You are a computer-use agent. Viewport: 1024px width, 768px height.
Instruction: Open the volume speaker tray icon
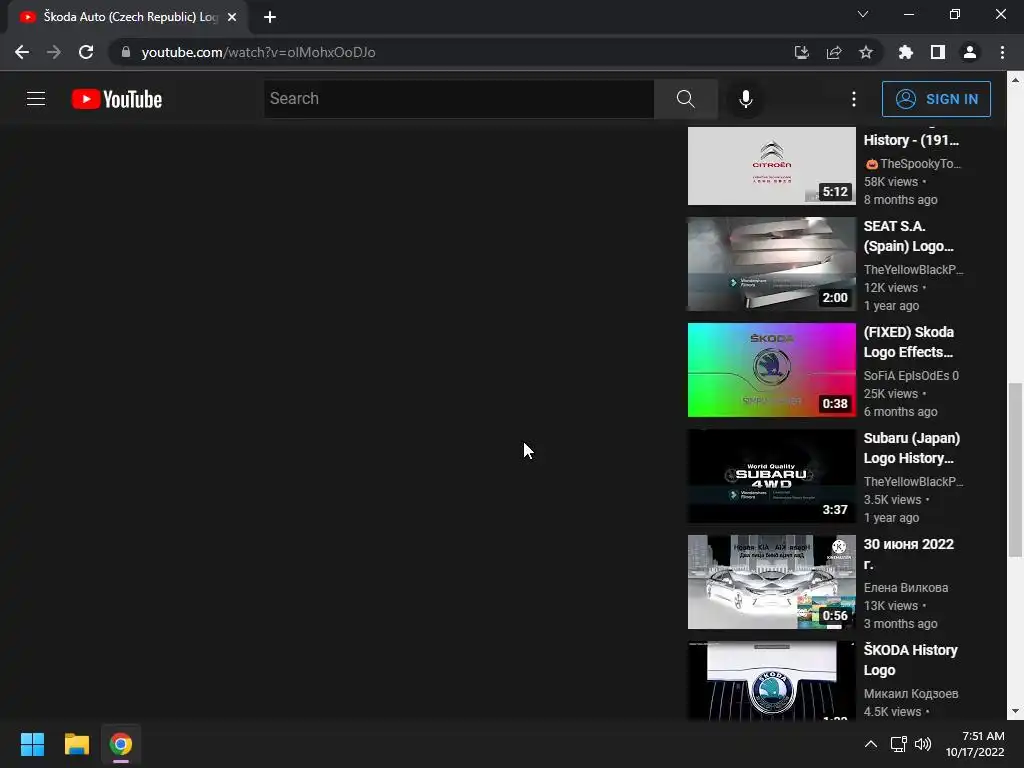[x=923, y=744]
